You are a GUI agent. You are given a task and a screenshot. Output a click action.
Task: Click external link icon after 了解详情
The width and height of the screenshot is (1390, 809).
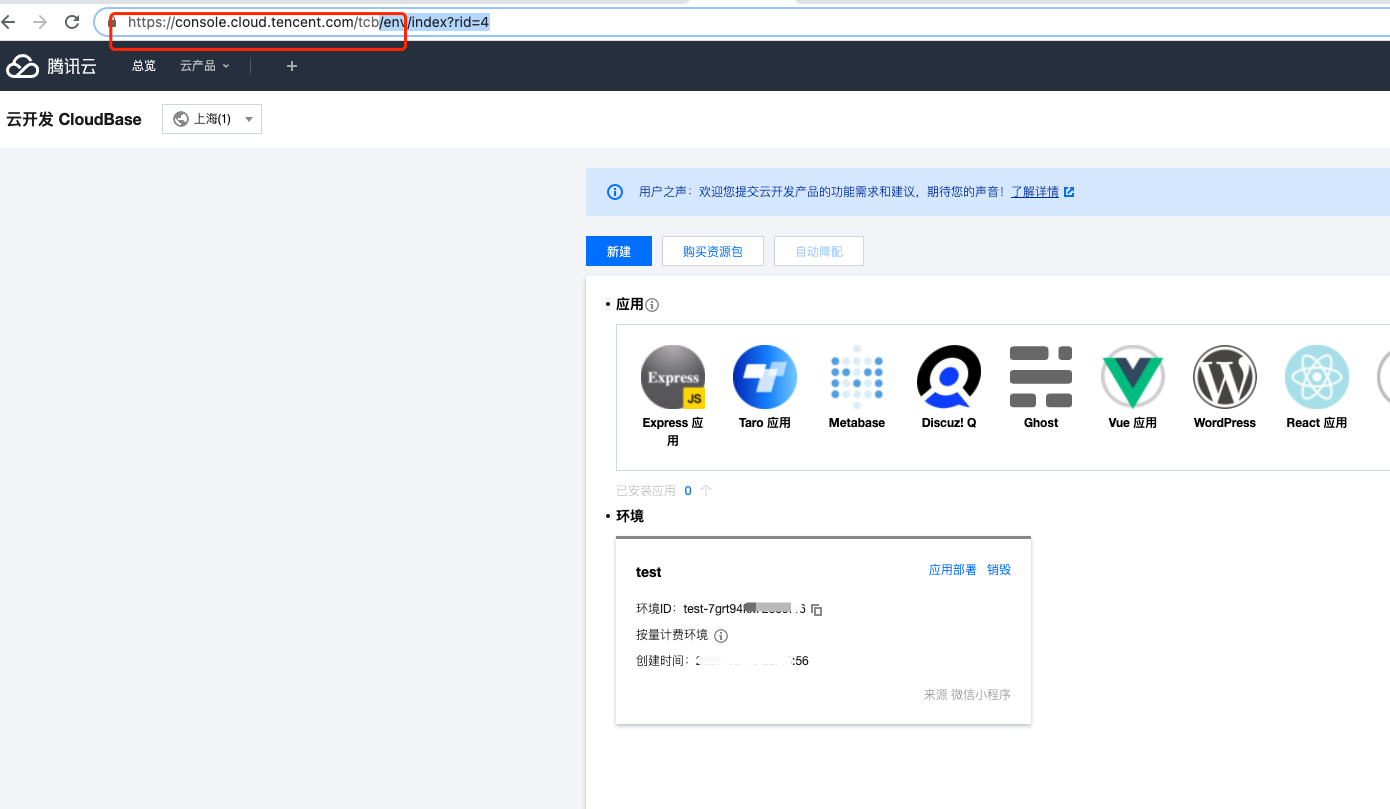1069,192
